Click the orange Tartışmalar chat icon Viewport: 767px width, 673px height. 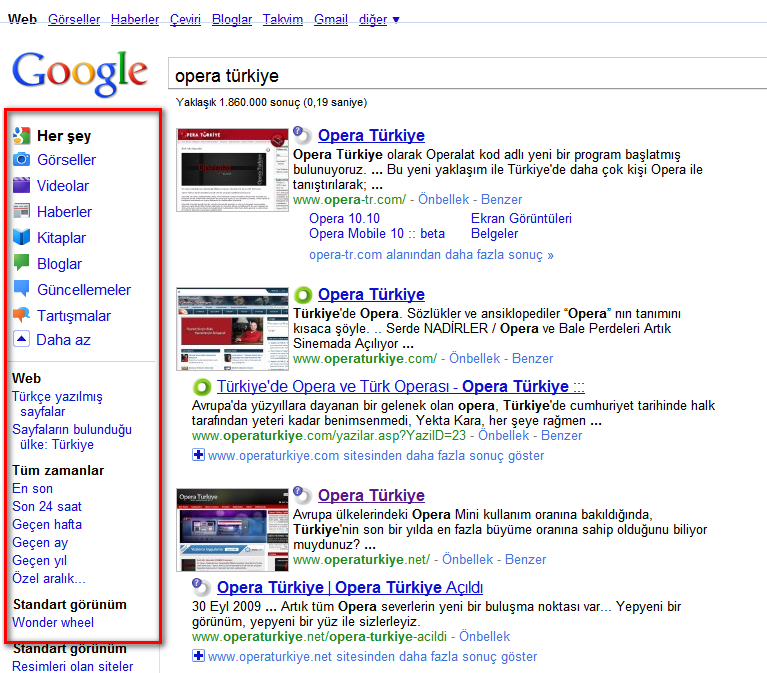22,315
